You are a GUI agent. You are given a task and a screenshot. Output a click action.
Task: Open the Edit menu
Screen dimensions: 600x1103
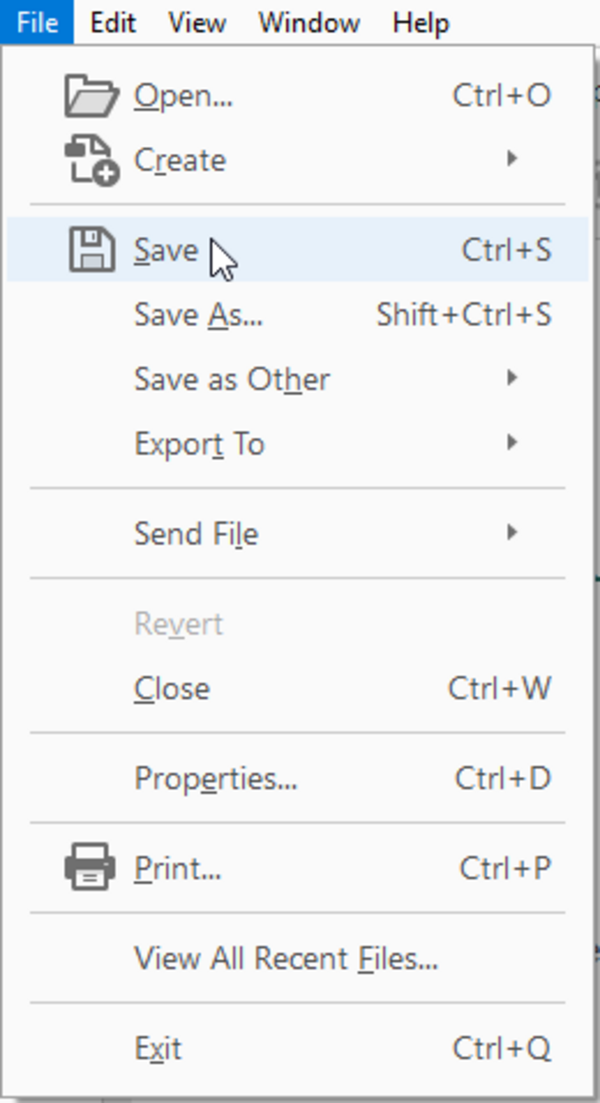tap(113, 23)
